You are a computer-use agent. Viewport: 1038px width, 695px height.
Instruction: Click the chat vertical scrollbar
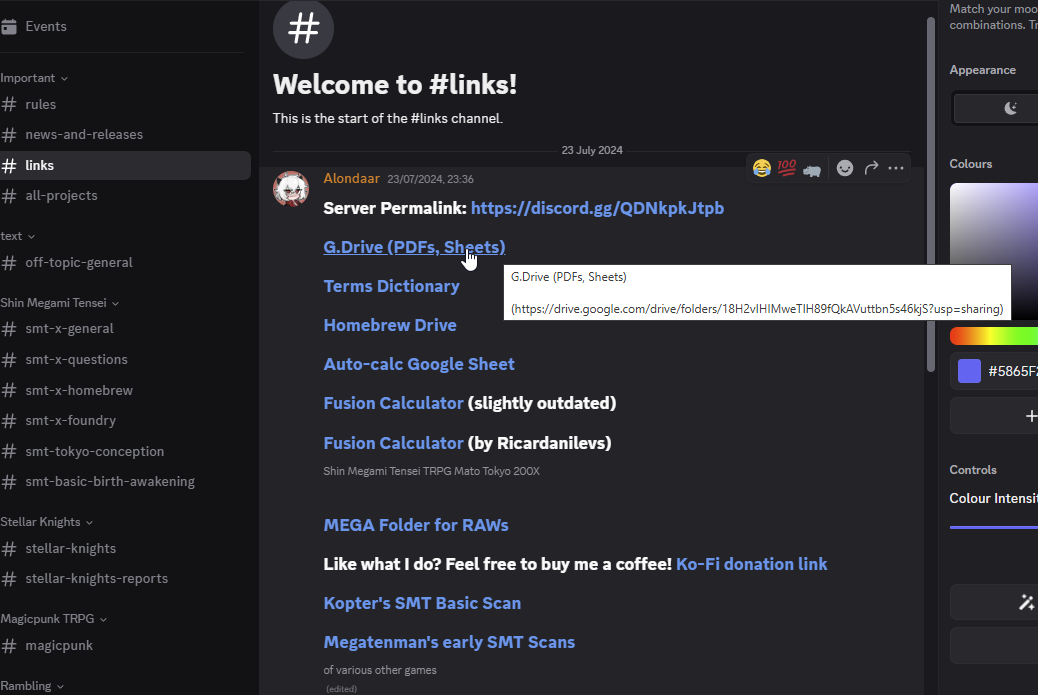[931, 195]
